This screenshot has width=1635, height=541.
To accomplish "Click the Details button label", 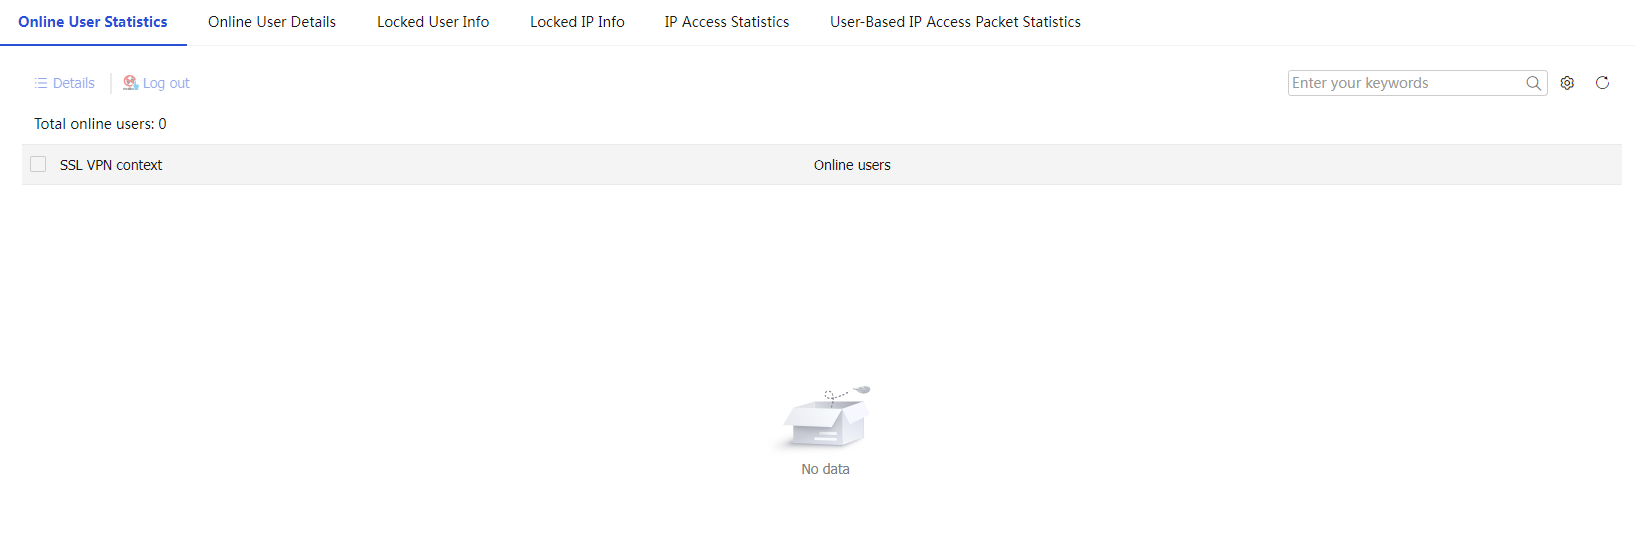I will (74, 83).
